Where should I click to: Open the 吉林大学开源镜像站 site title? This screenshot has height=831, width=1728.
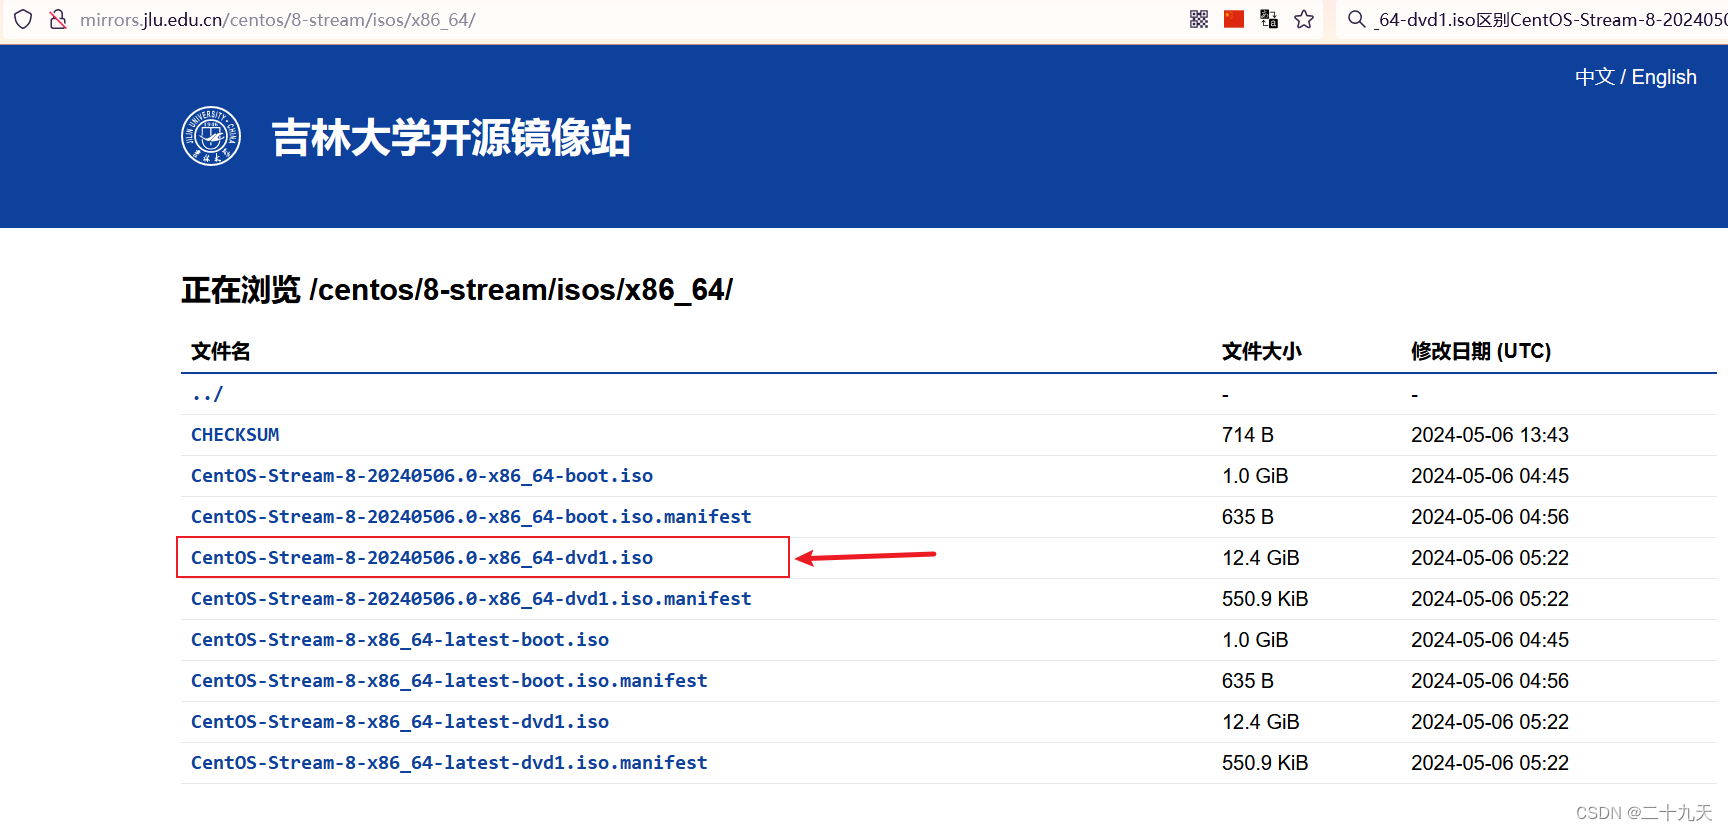[451, 137]
